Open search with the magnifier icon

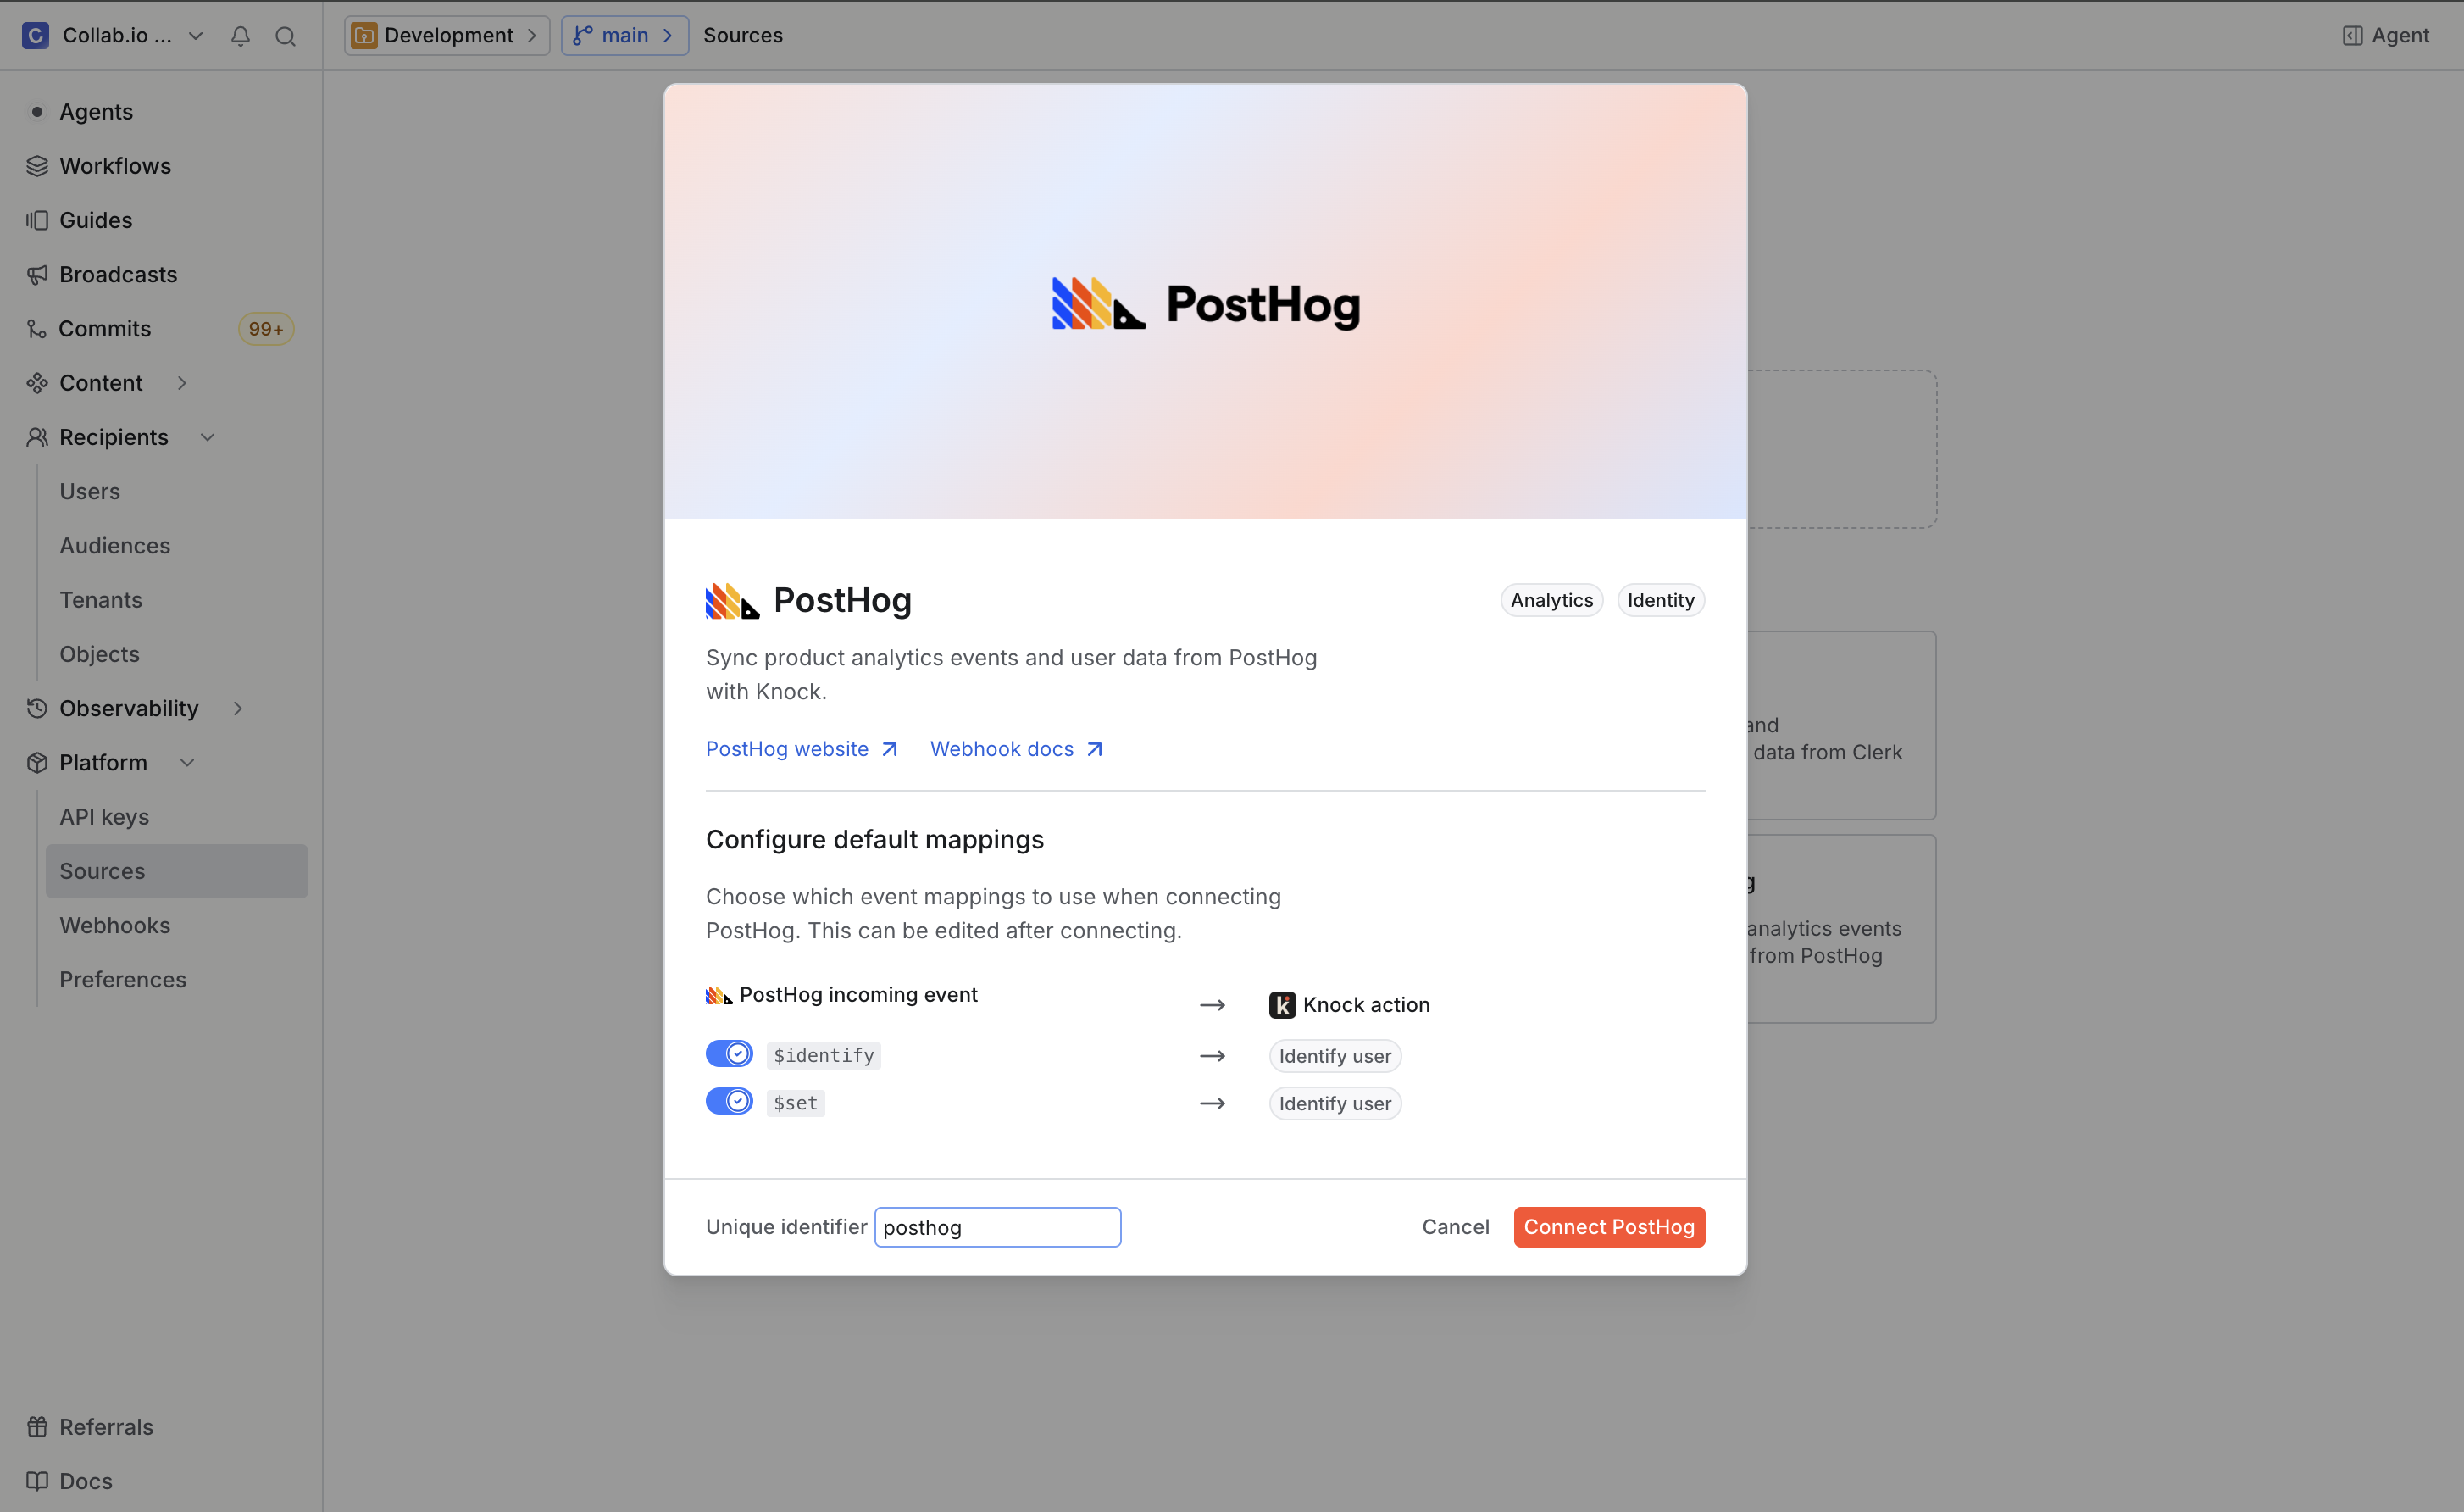285,36
